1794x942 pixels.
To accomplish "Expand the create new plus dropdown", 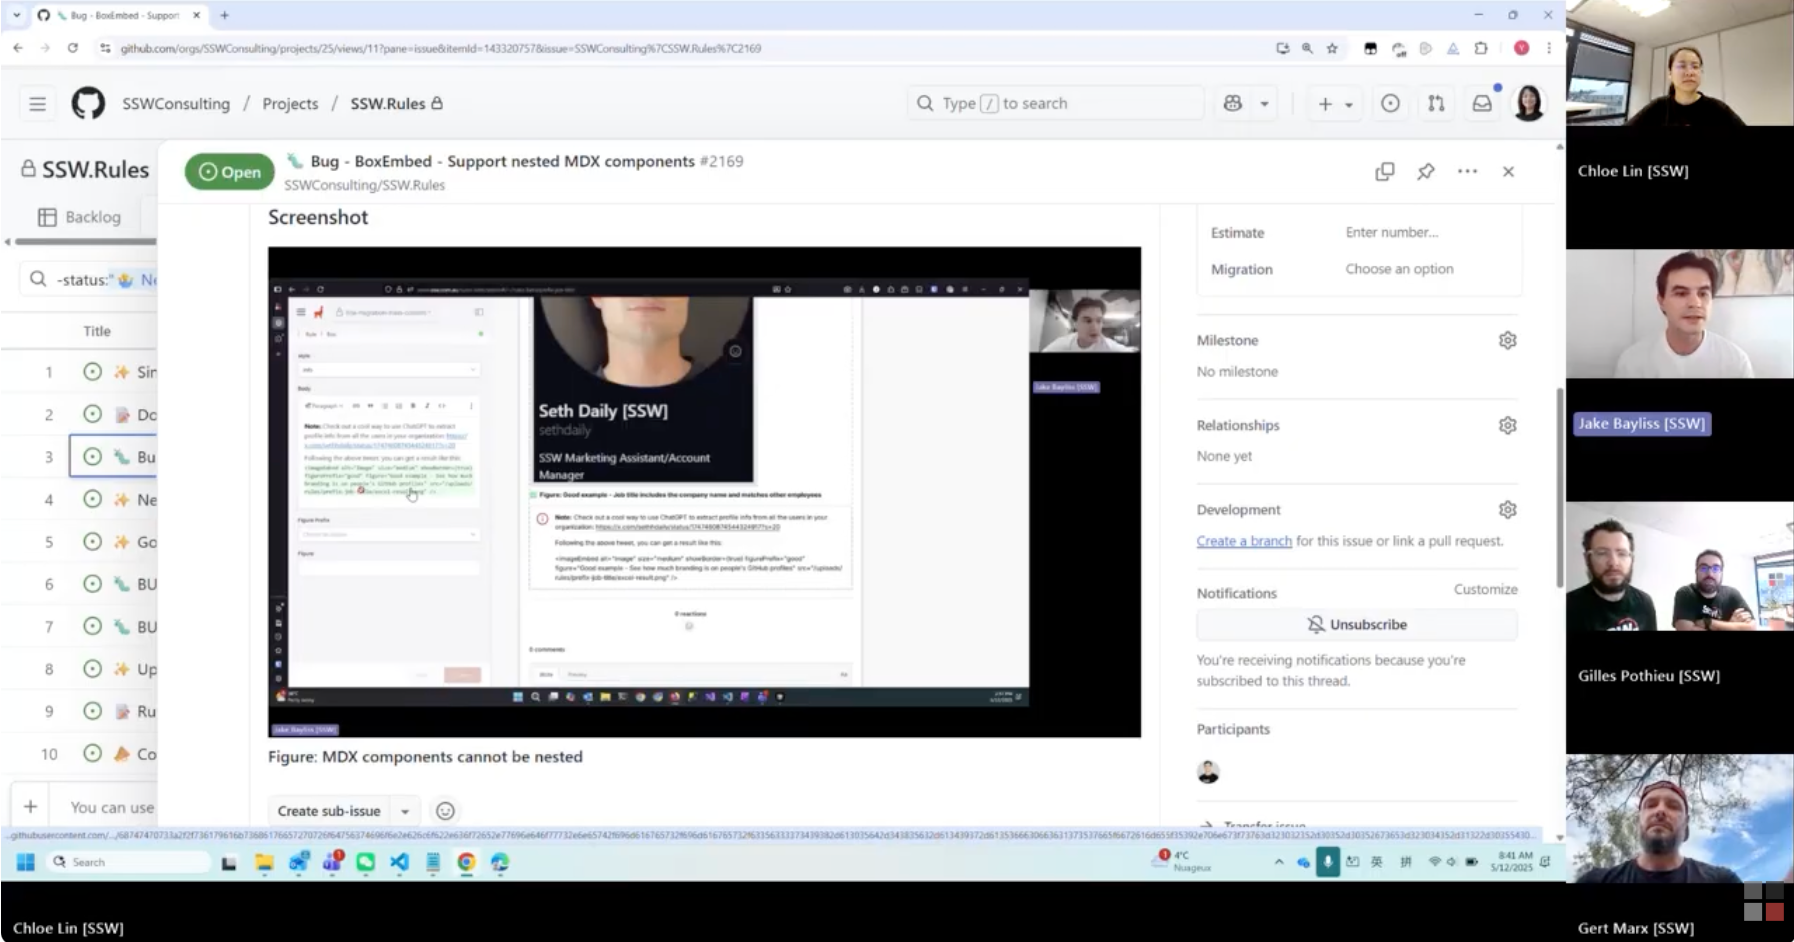I will click(x=1335, y=104).
